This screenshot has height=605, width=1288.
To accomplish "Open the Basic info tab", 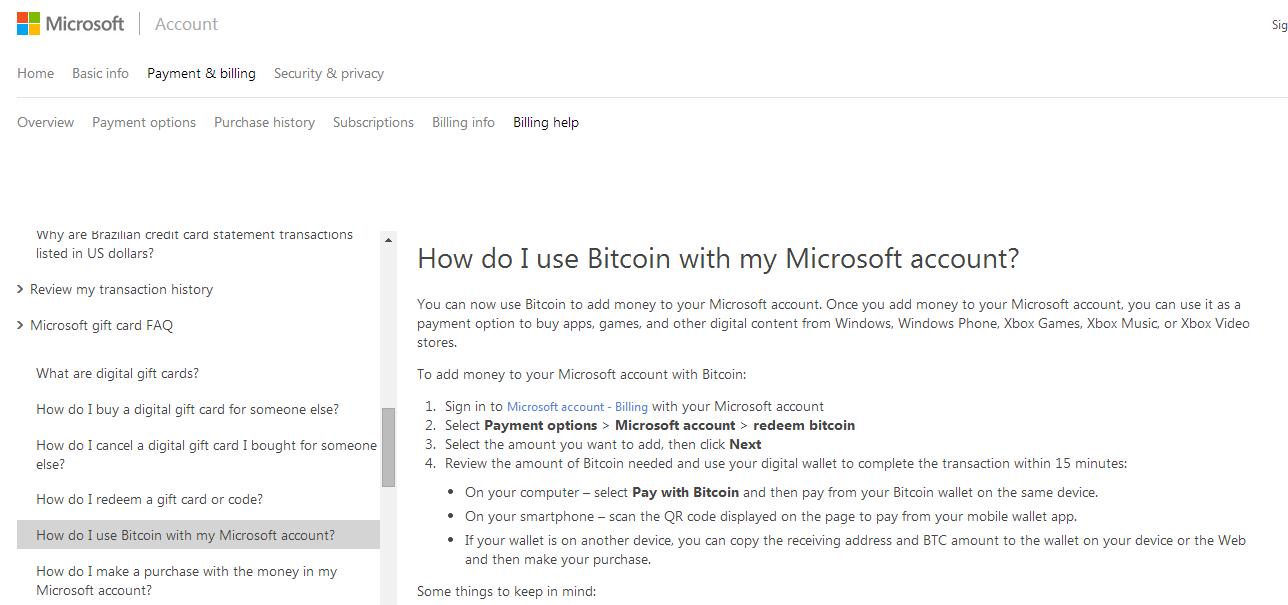I will coord(100,73).
